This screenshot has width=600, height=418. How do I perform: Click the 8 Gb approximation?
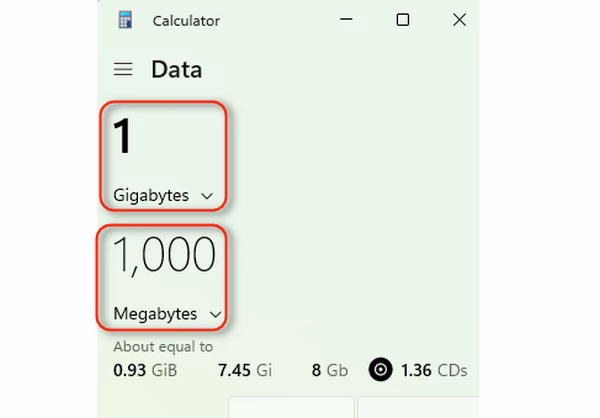pyautogui.click(x=329, y=370)
